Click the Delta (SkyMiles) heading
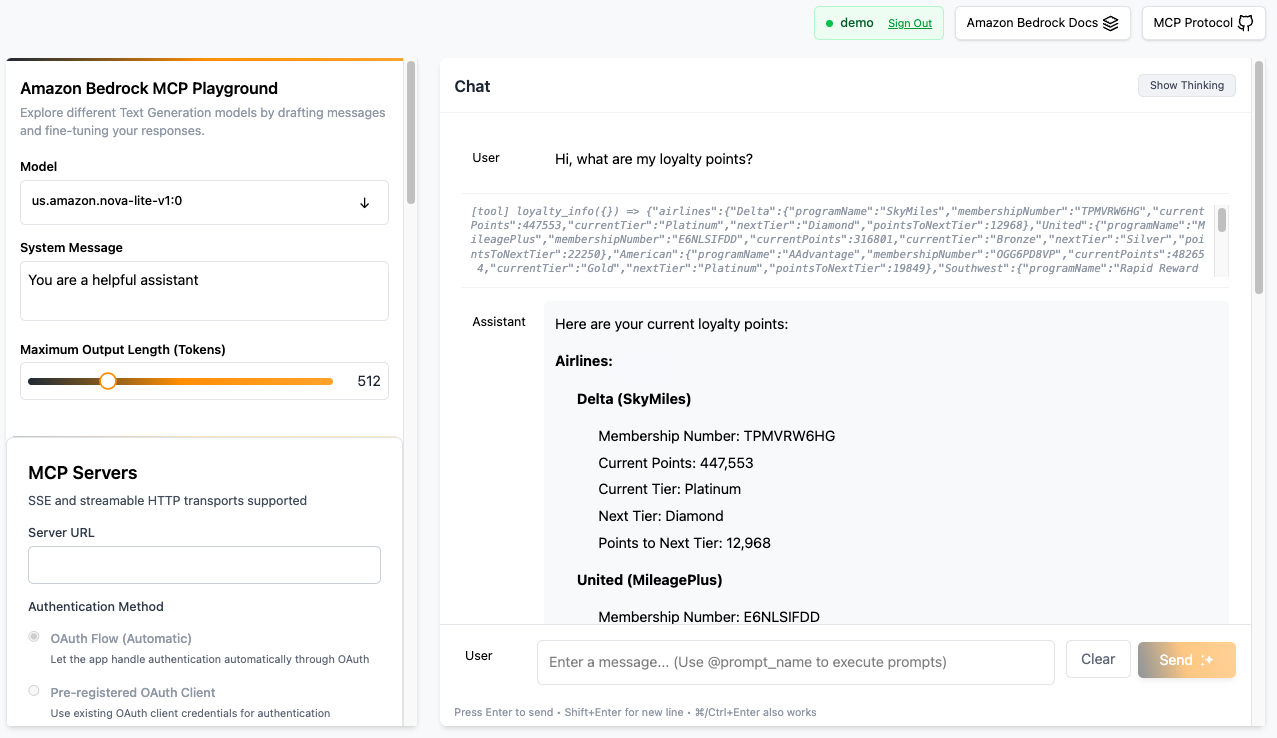Screen dimensions: 1277x738 click(x=634, y=399)
